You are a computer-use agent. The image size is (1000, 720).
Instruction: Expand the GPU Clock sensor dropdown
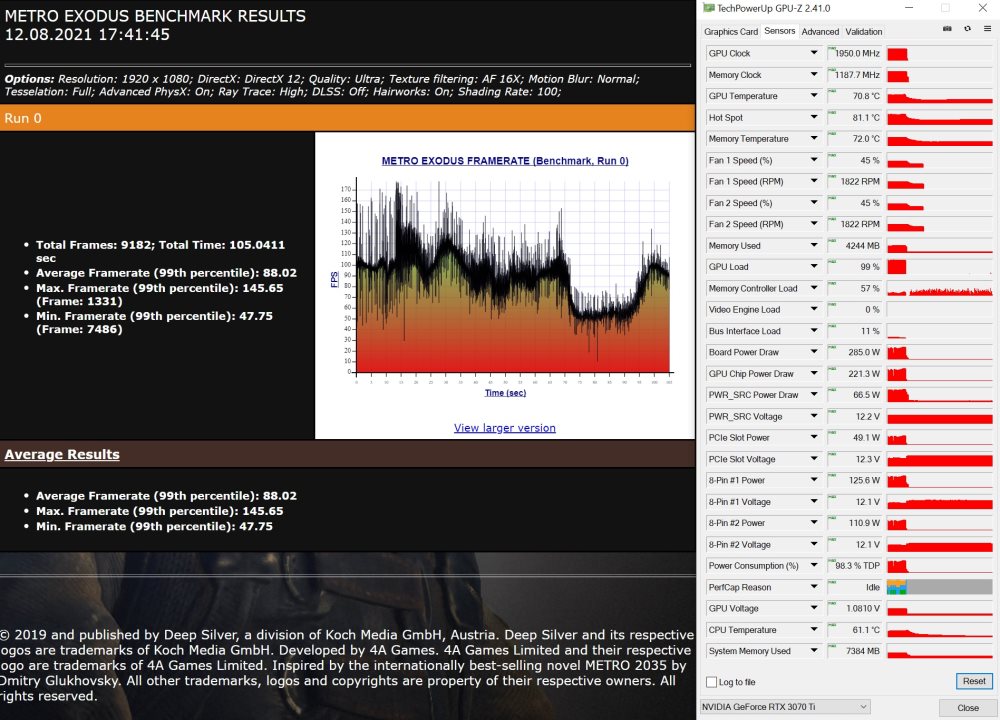pos(814,53)
